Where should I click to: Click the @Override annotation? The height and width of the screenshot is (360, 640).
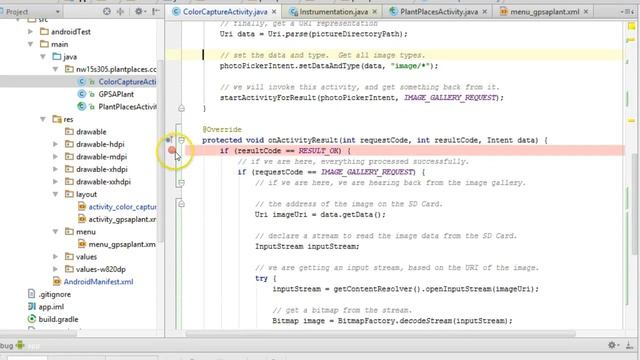pyautogui.click(x=222, y=129)
